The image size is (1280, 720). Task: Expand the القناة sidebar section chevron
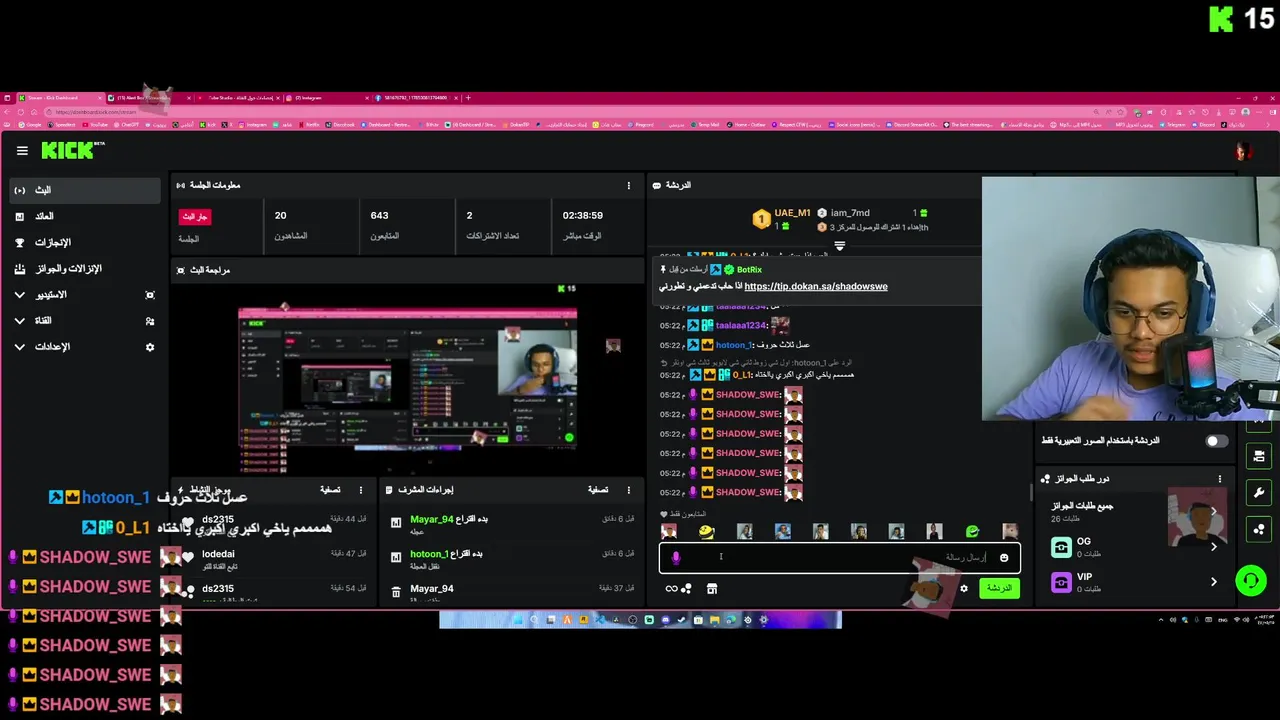(x=20, y=321)
